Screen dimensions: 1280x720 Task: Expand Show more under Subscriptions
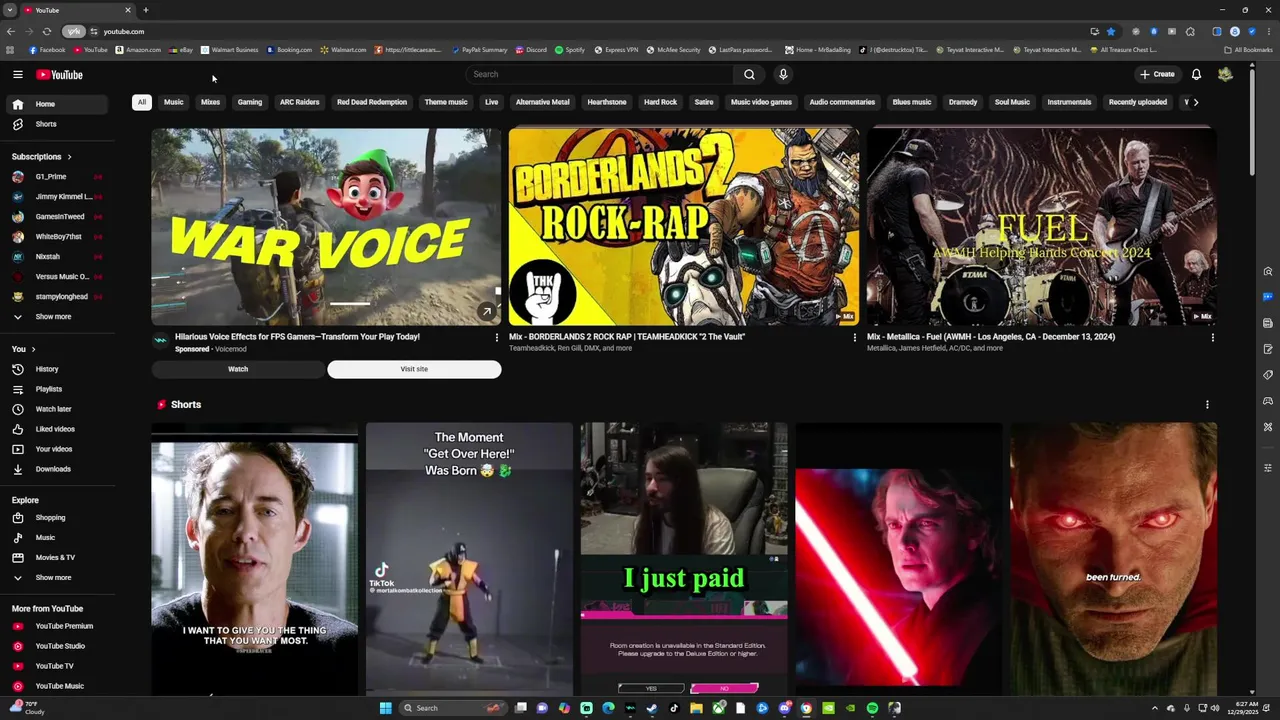click(58, 317)
